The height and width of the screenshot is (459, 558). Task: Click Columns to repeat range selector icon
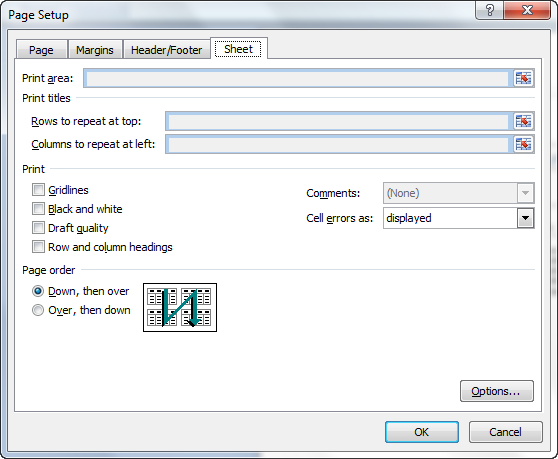click(x=523, y=144)
